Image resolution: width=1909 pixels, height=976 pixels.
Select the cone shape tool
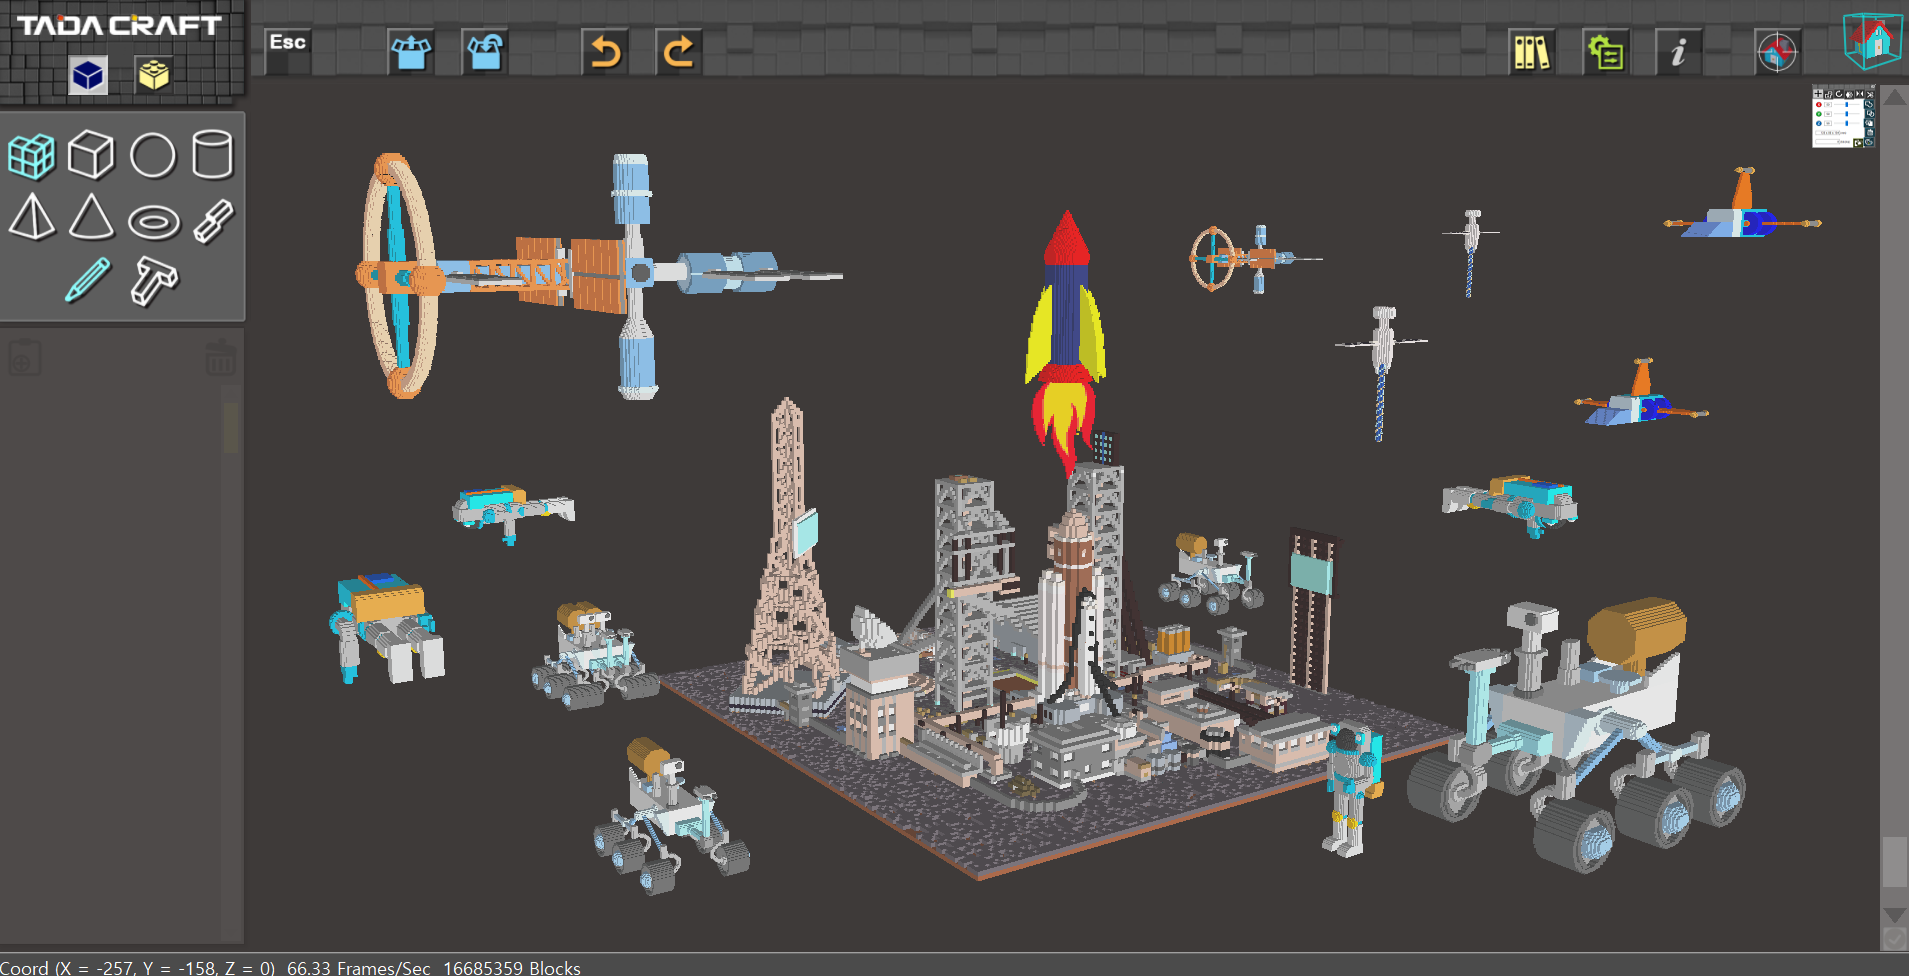[x=91, y=216]
